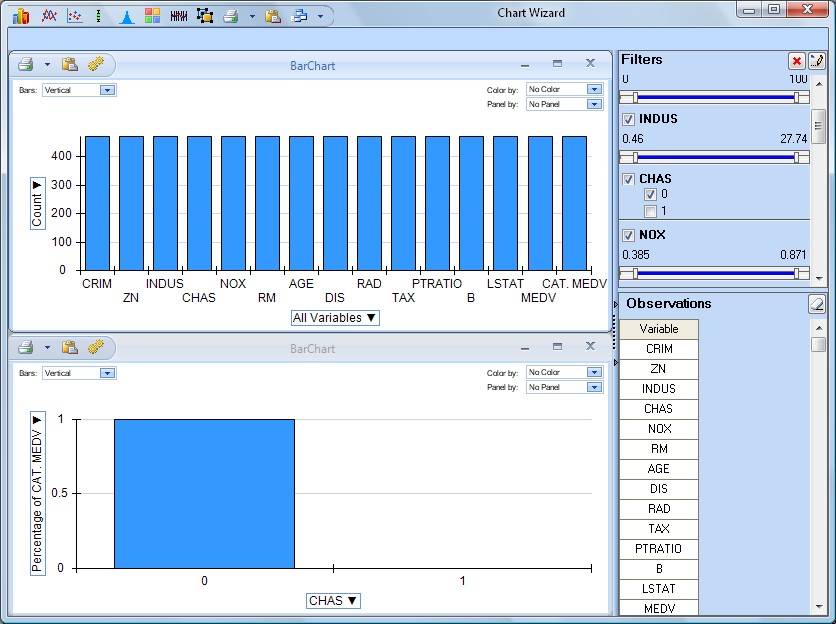
Task: Create a line chart from main toolbar
Action: click(x=49, y=16)
